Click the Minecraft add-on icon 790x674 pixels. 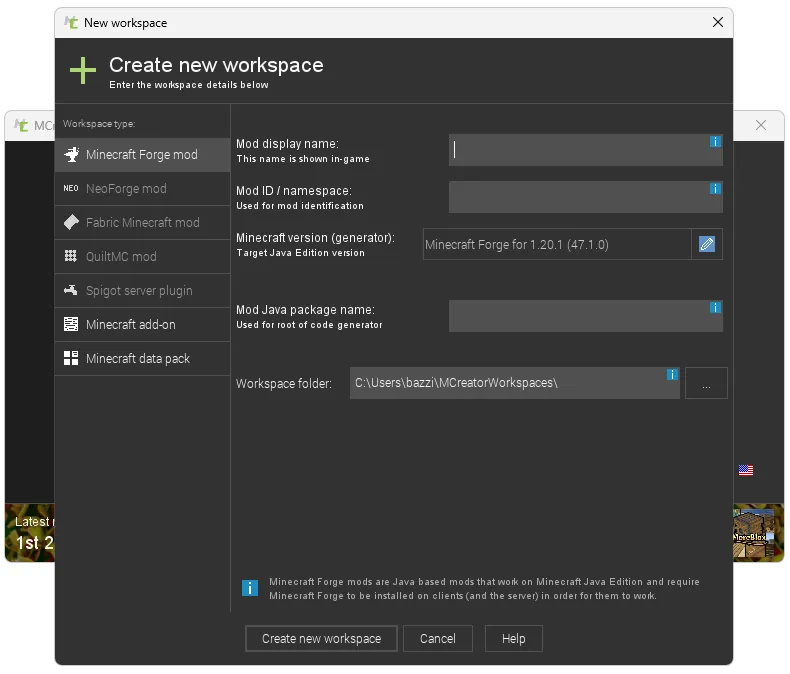pos(71,324)
